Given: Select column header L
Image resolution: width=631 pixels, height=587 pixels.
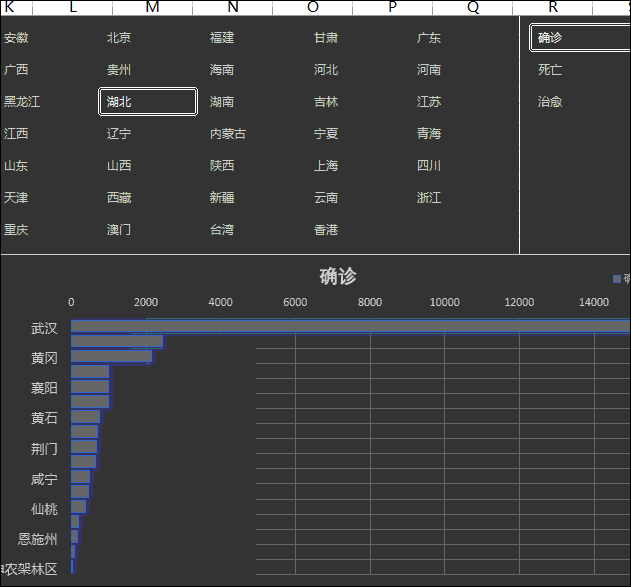Looking at the screenshot, I should point(73,7).
